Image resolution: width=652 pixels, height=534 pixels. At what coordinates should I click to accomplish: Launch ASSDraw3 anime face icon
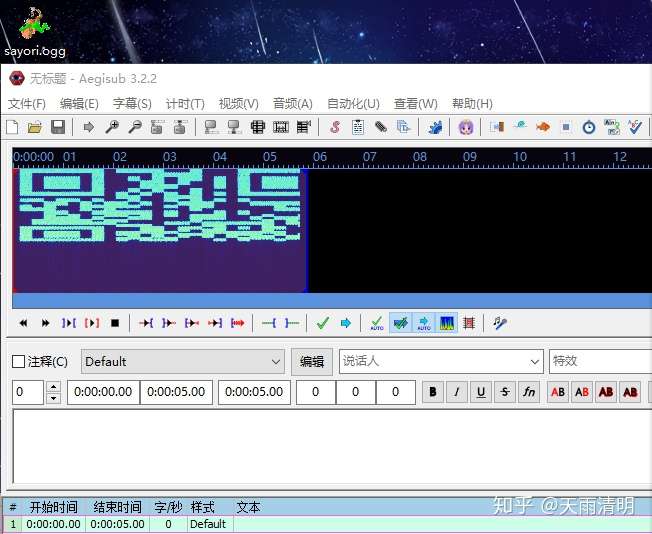(466, 127)
